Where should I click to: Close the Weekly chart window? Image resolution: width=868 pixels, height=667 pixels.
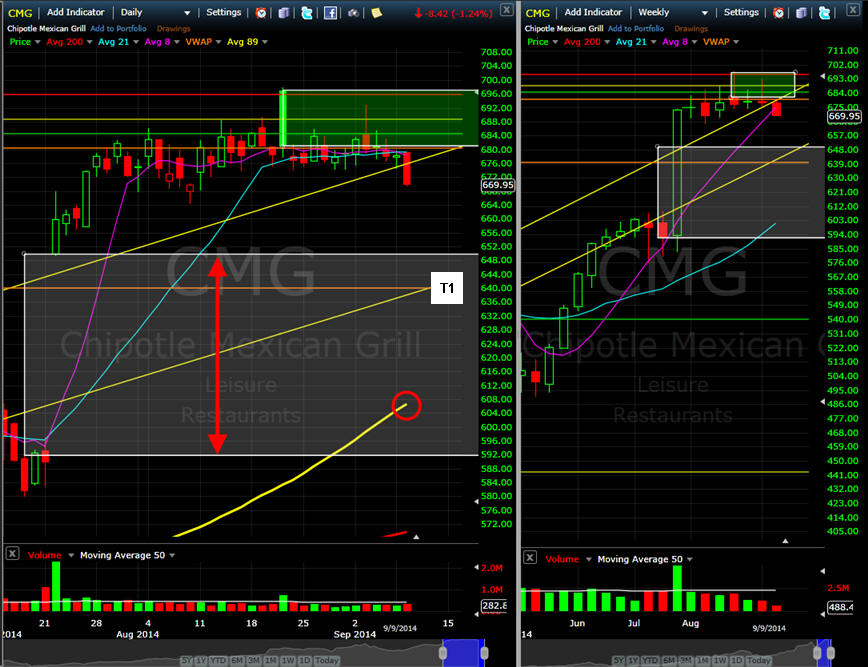(x=853, y=9)
